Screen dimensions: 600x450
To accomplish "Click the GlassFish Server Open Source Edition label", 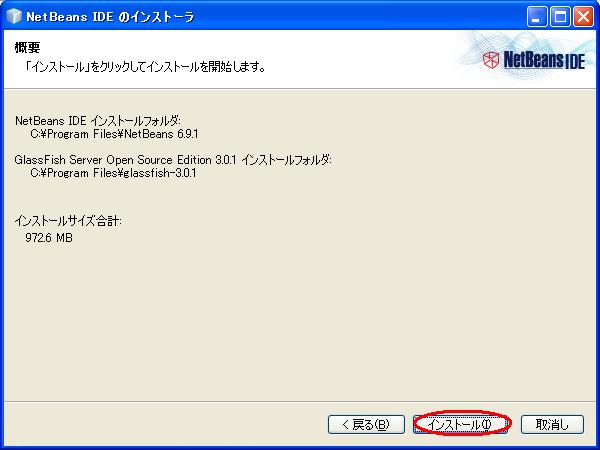I will pos(173,160).
